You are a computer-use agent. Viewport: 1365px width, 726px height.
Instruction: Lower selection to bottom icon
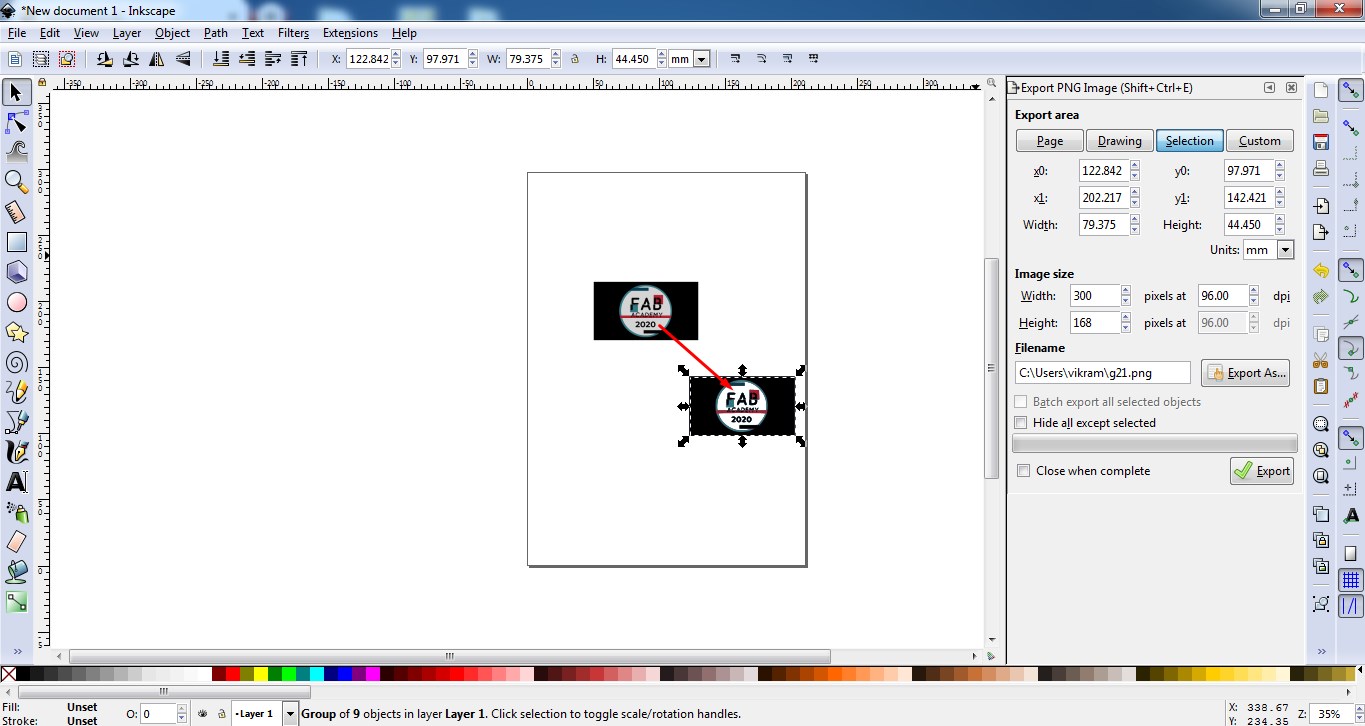pyautogui.click(x=221, y=59)
